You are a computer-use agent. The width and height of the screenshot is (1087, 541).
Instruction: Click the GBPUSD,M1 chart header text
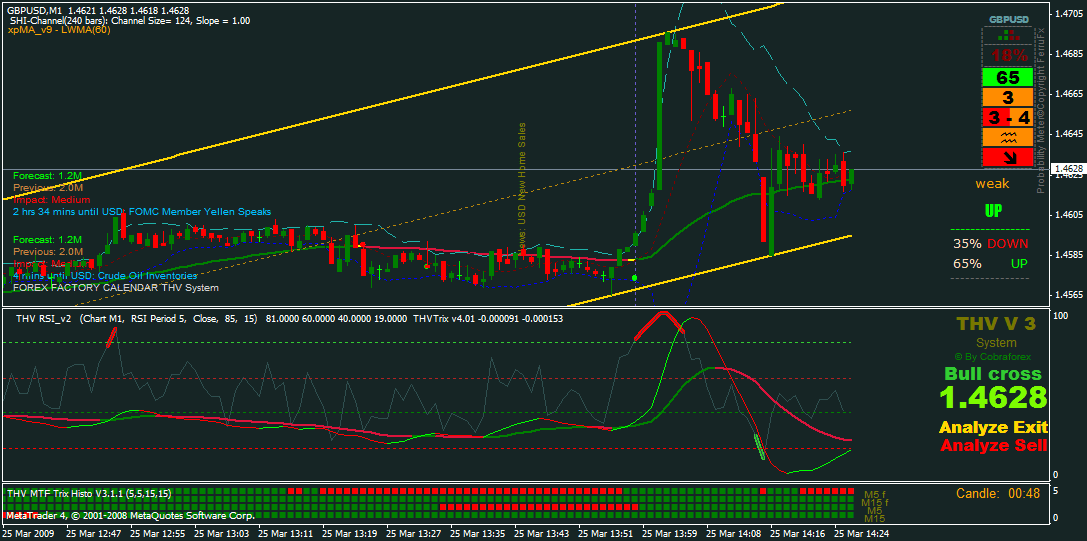pyautogui.click(x=98, y=10)
